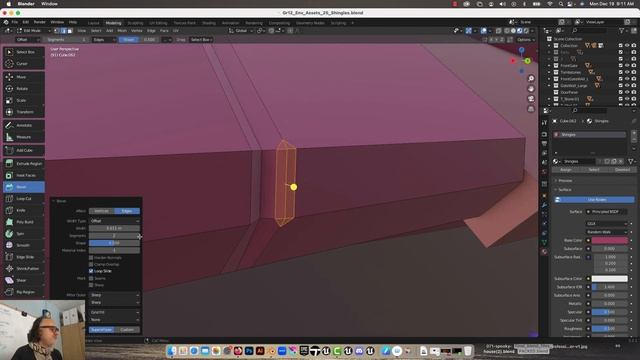The image size is (640, 360).
Task: Open the Miter Outer Sharp dropdown
Action: 114,295
